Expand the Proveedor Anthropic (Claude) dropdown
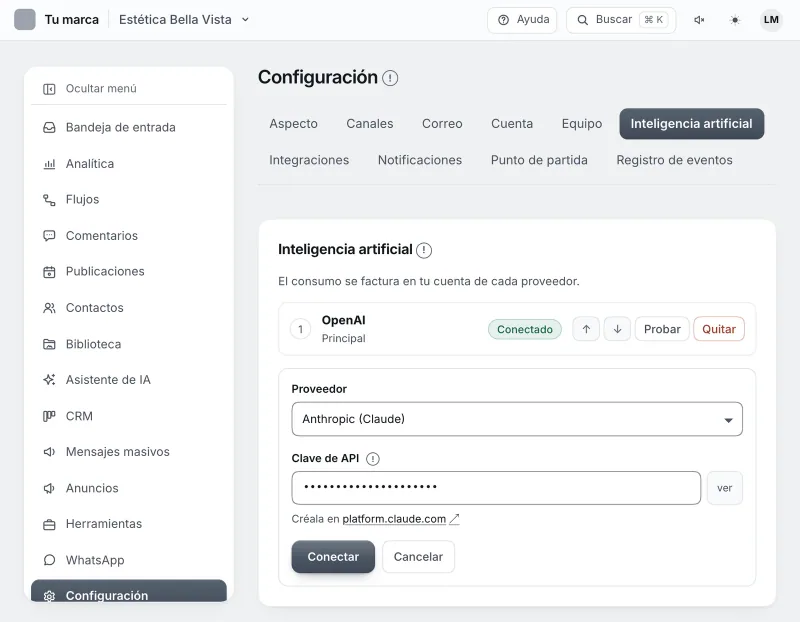800x622 pixels. [517, 419]
